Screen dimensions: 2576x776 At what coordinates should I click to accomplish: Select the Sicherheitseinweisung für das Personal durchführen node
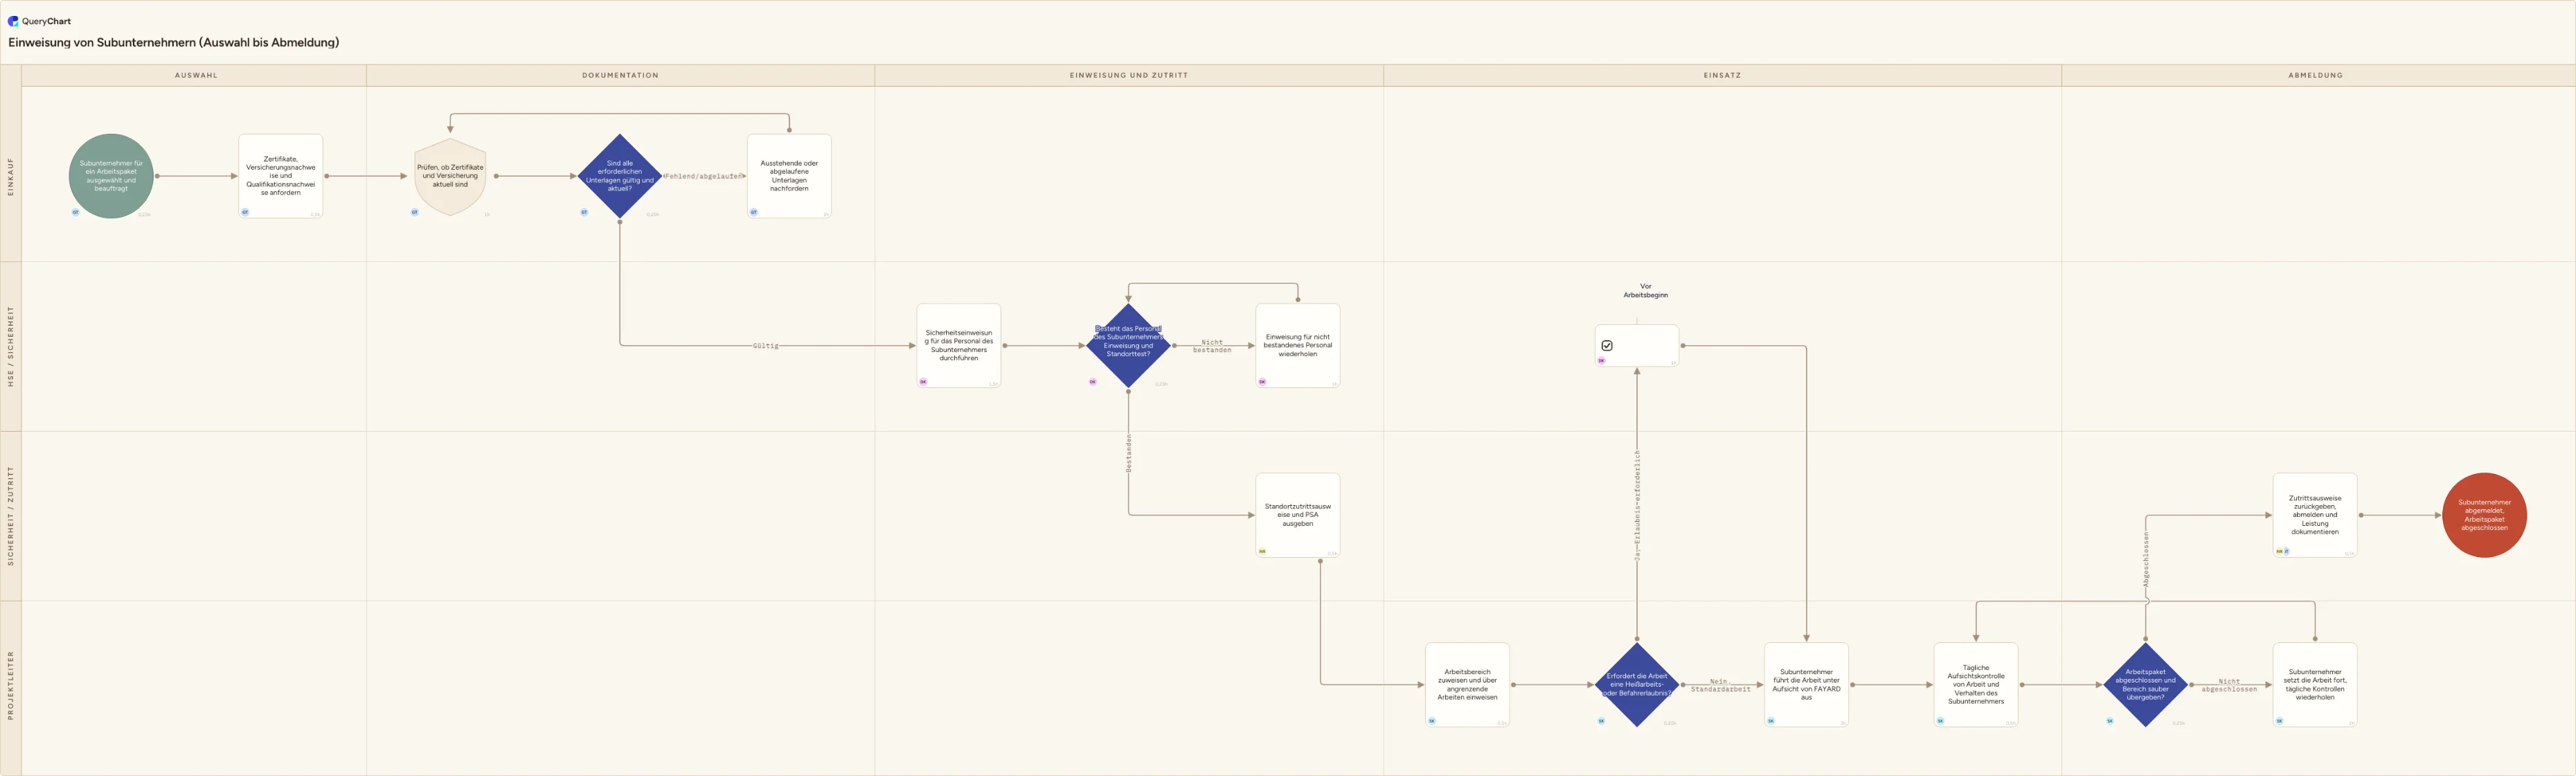959,345
